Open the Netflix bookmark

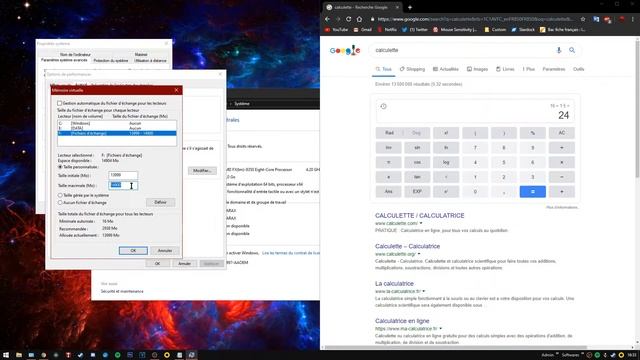(387, 30)
